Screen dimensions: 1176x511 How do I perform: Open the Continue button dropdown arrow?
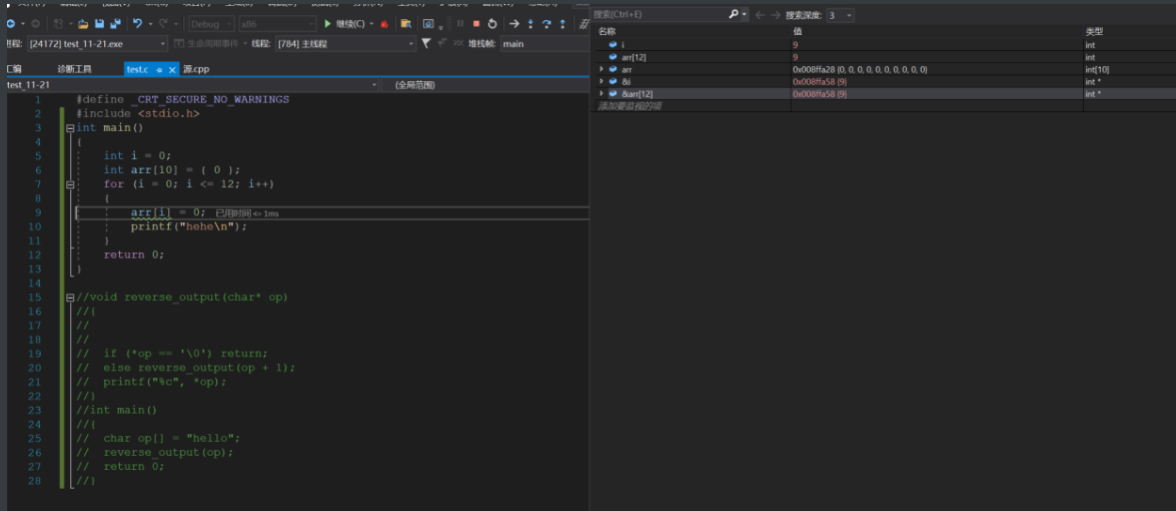pyautogui.click(x=371, y=24)
